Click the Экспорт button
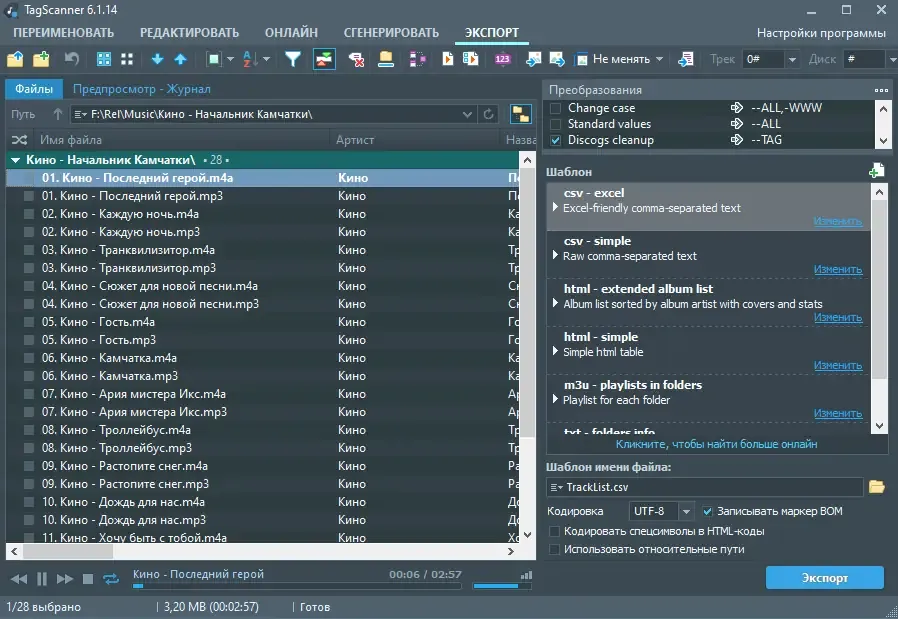This screenshot has height=619, width=898. pos(825,578)
